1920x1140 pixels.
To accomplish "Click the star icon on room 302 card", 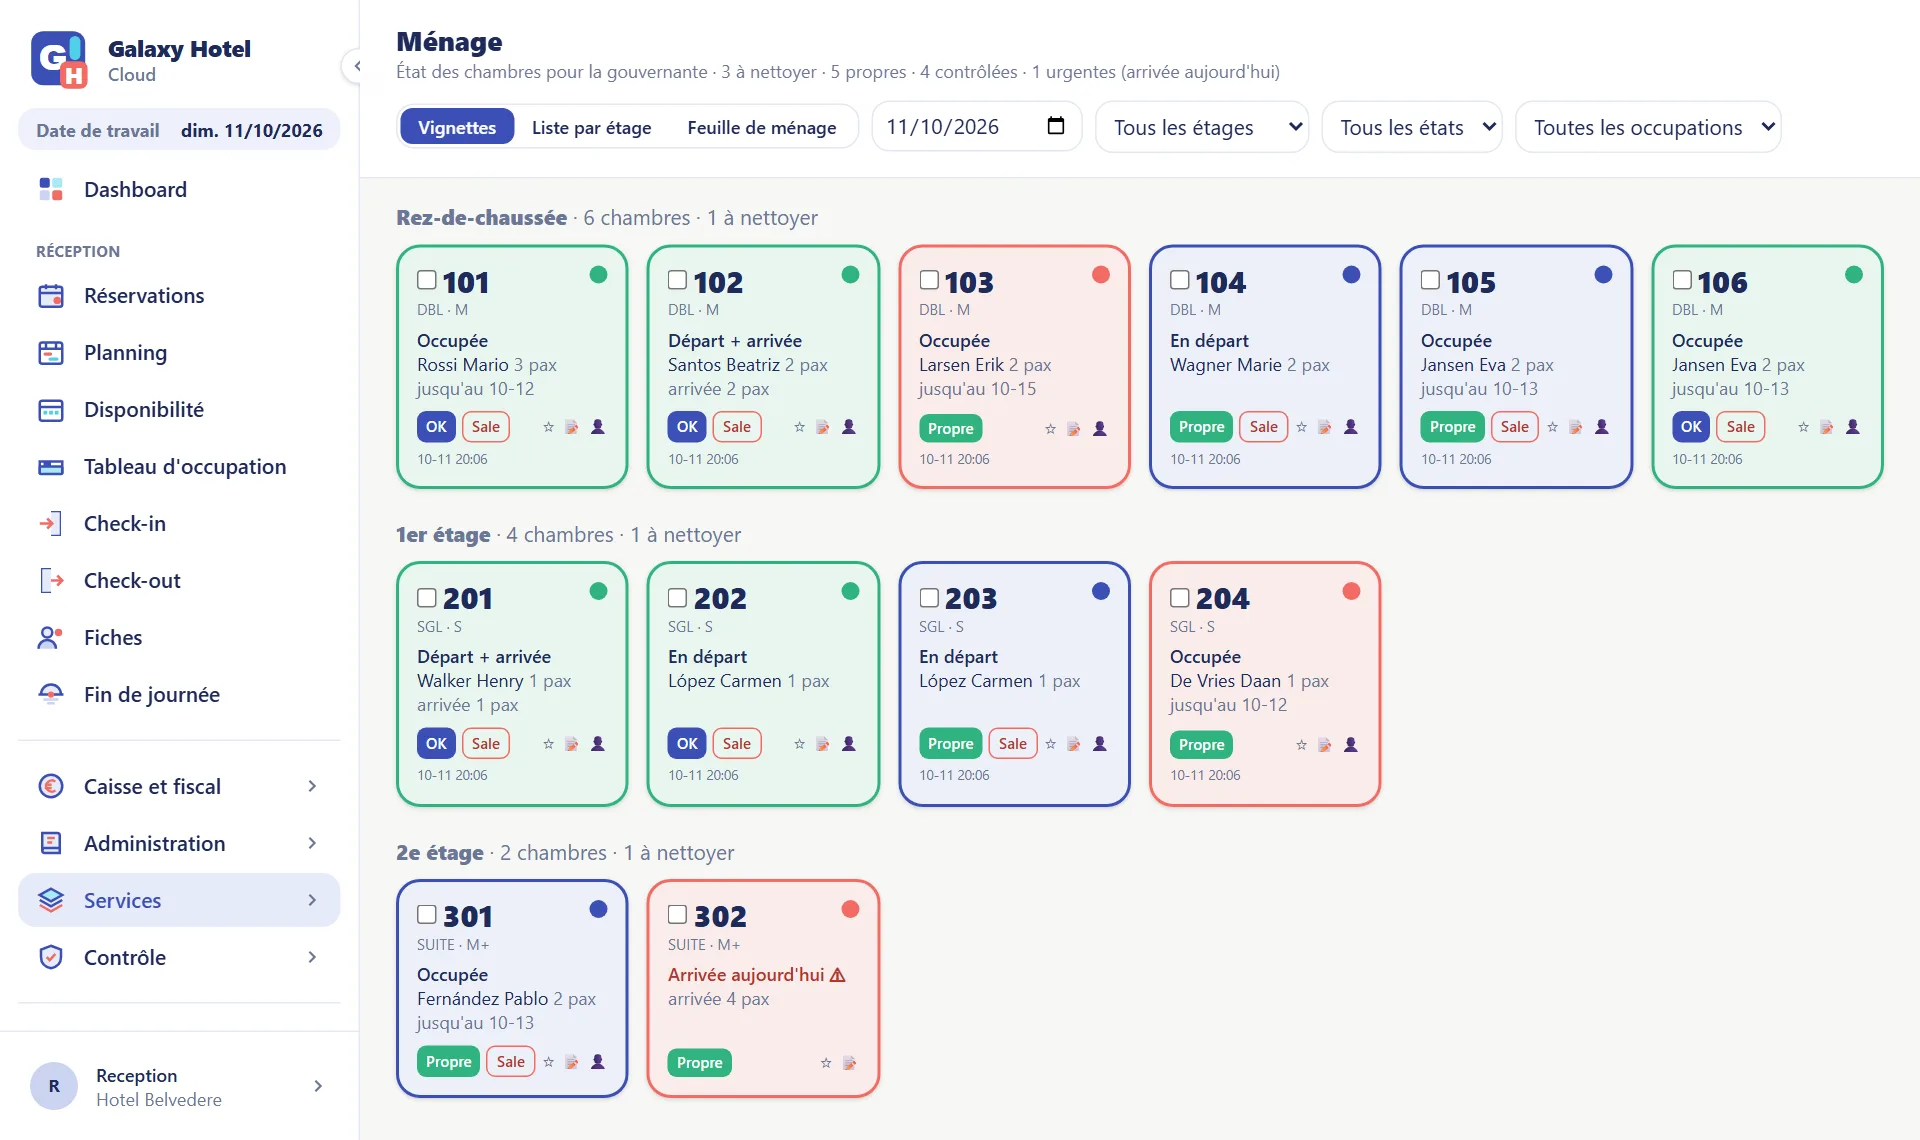I will tap(826, 1063).
